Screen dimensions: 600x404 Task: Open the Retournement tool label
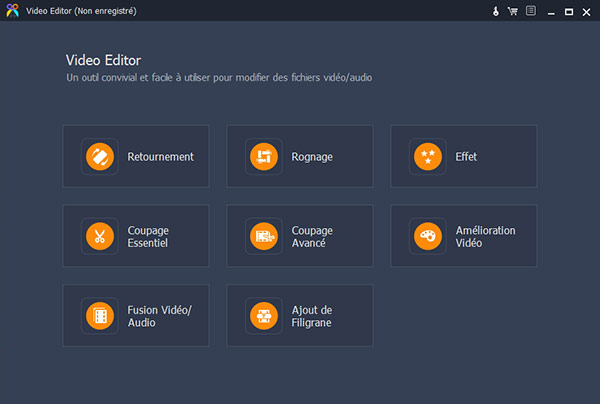point(160,157)
